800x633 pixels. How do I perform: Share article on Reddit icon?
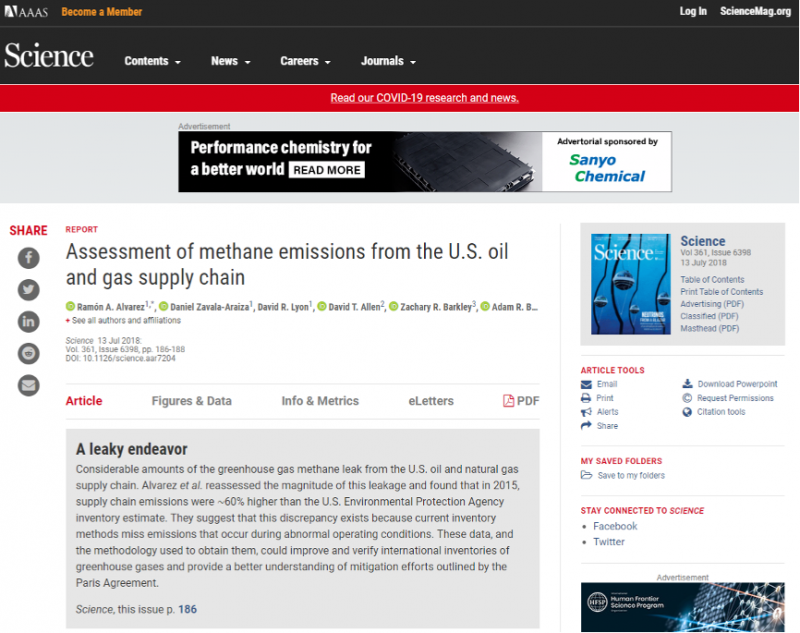(29, 353)
